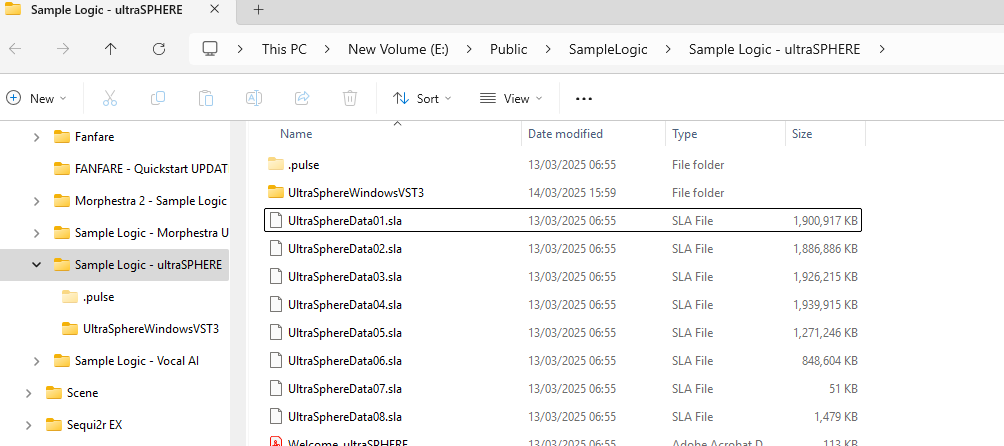1004x446 pixels.
Task: Sort files by Size column header
Action: 802,134
